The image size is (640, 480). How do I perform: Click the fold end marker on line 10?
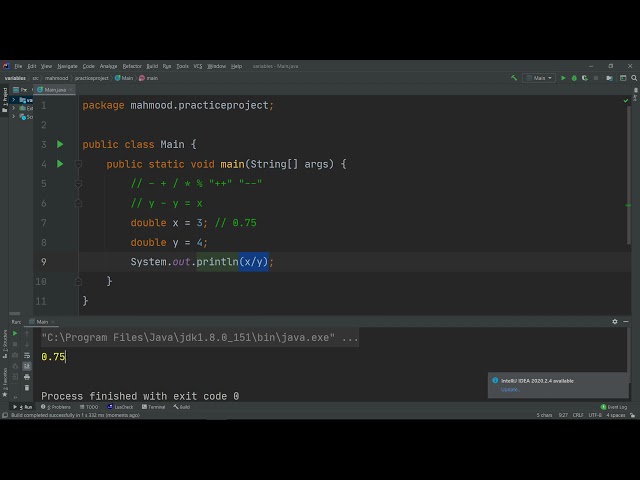tap(78, 281)
